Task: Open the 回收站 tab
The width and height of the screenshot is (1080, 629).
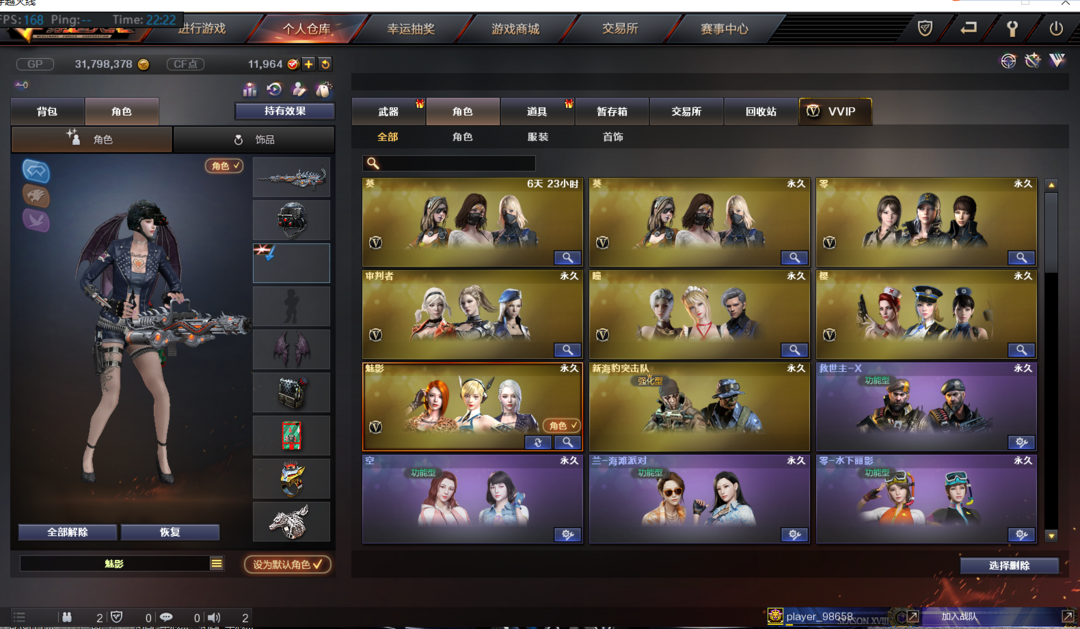Action: coord(760,112)
